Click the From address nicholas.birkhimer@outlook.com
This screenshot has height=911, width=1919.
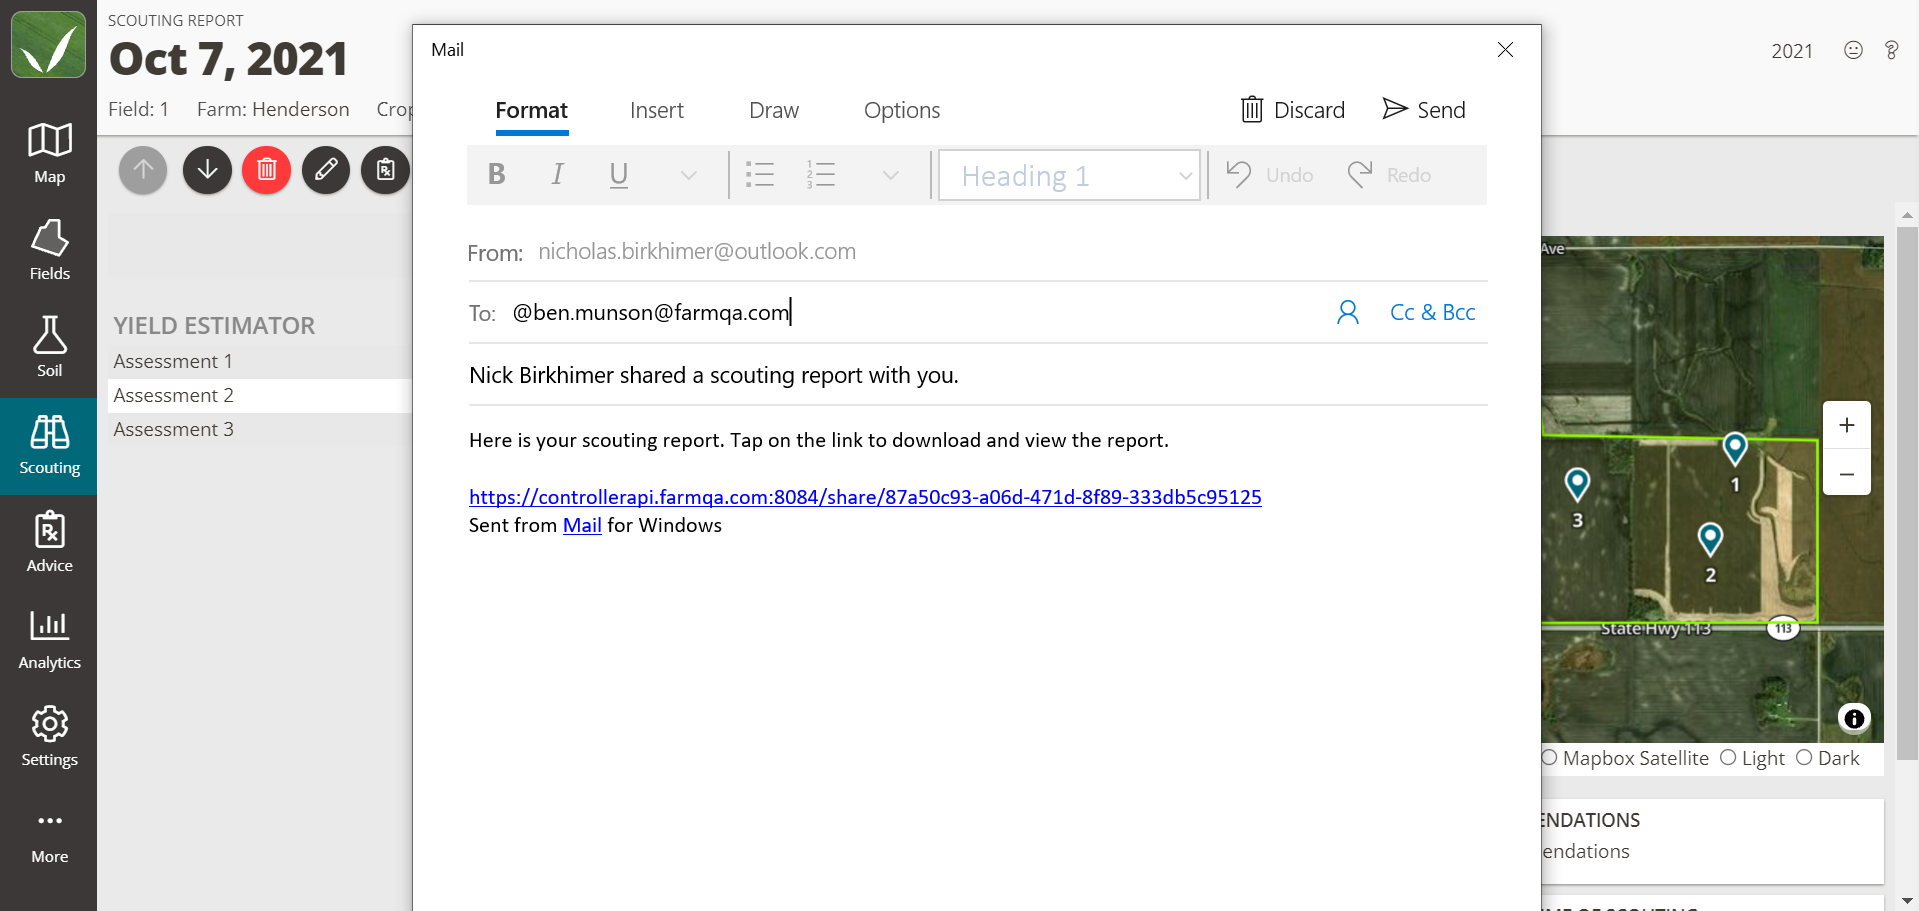697,251
